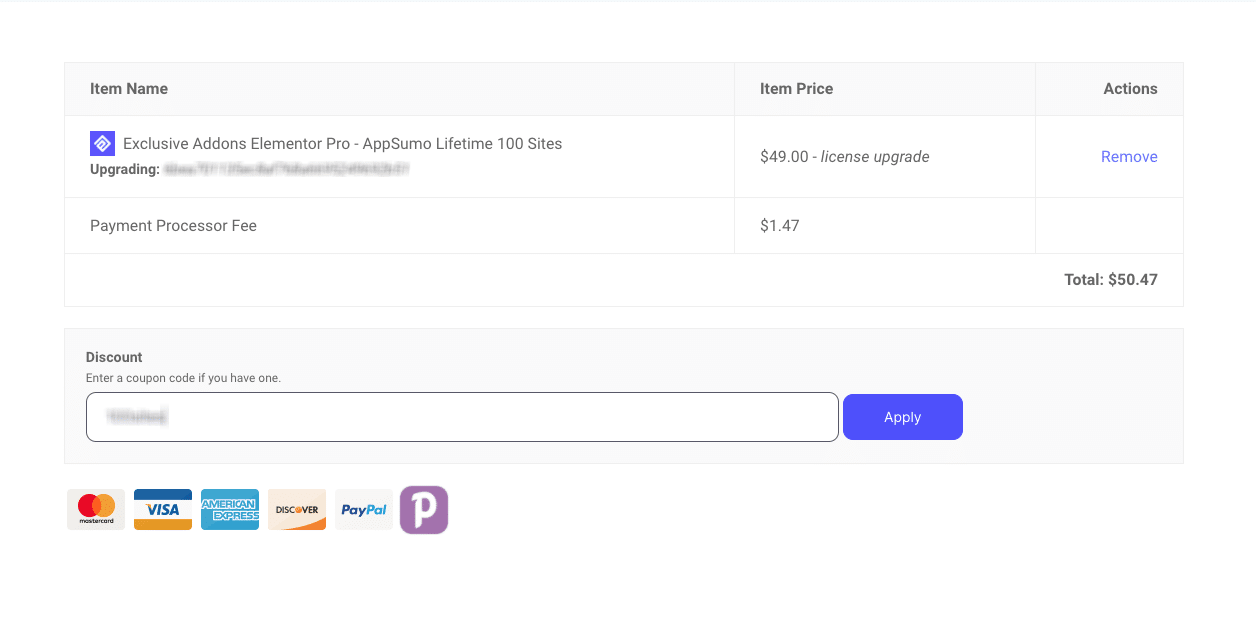
Task: Click the Actions column header
Action: [x=1130, y=89]
